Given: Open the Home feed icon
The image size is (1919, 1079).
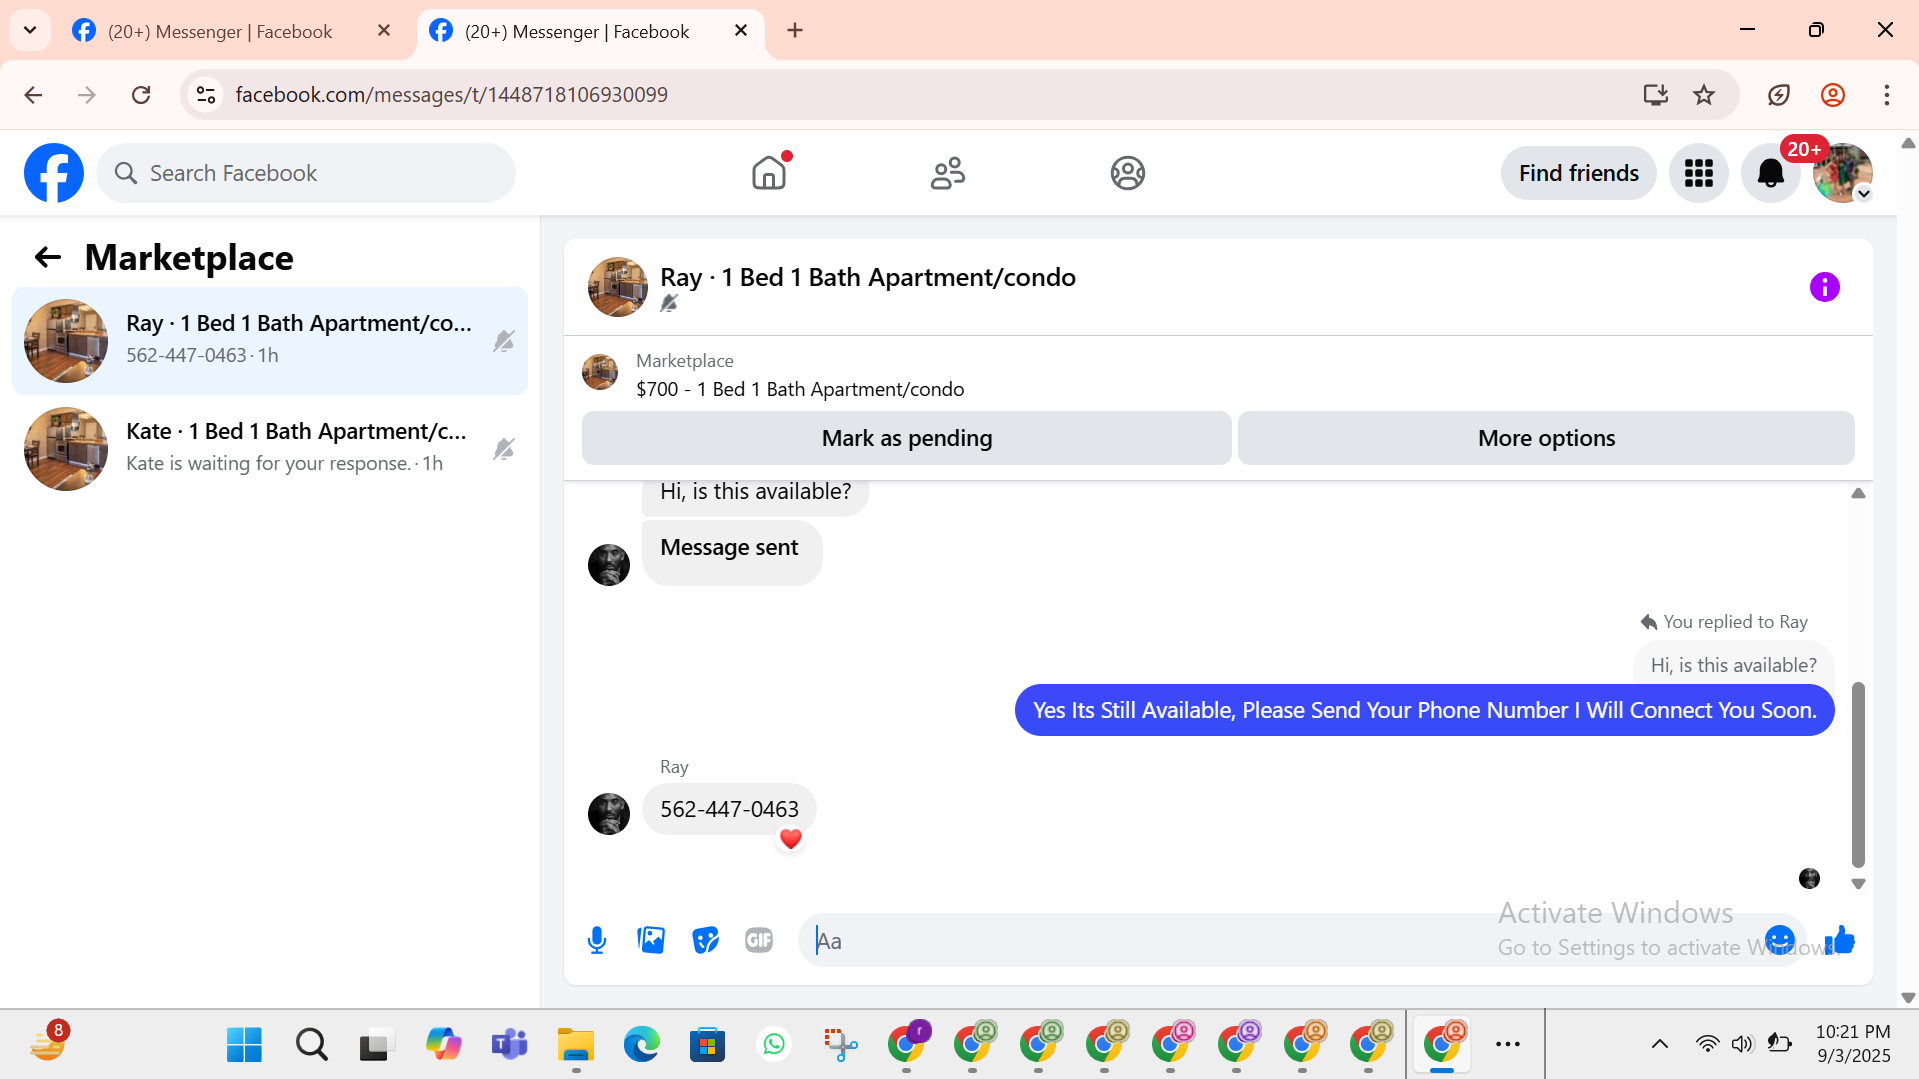Looking at the screenshot, I should coord(769,173).
